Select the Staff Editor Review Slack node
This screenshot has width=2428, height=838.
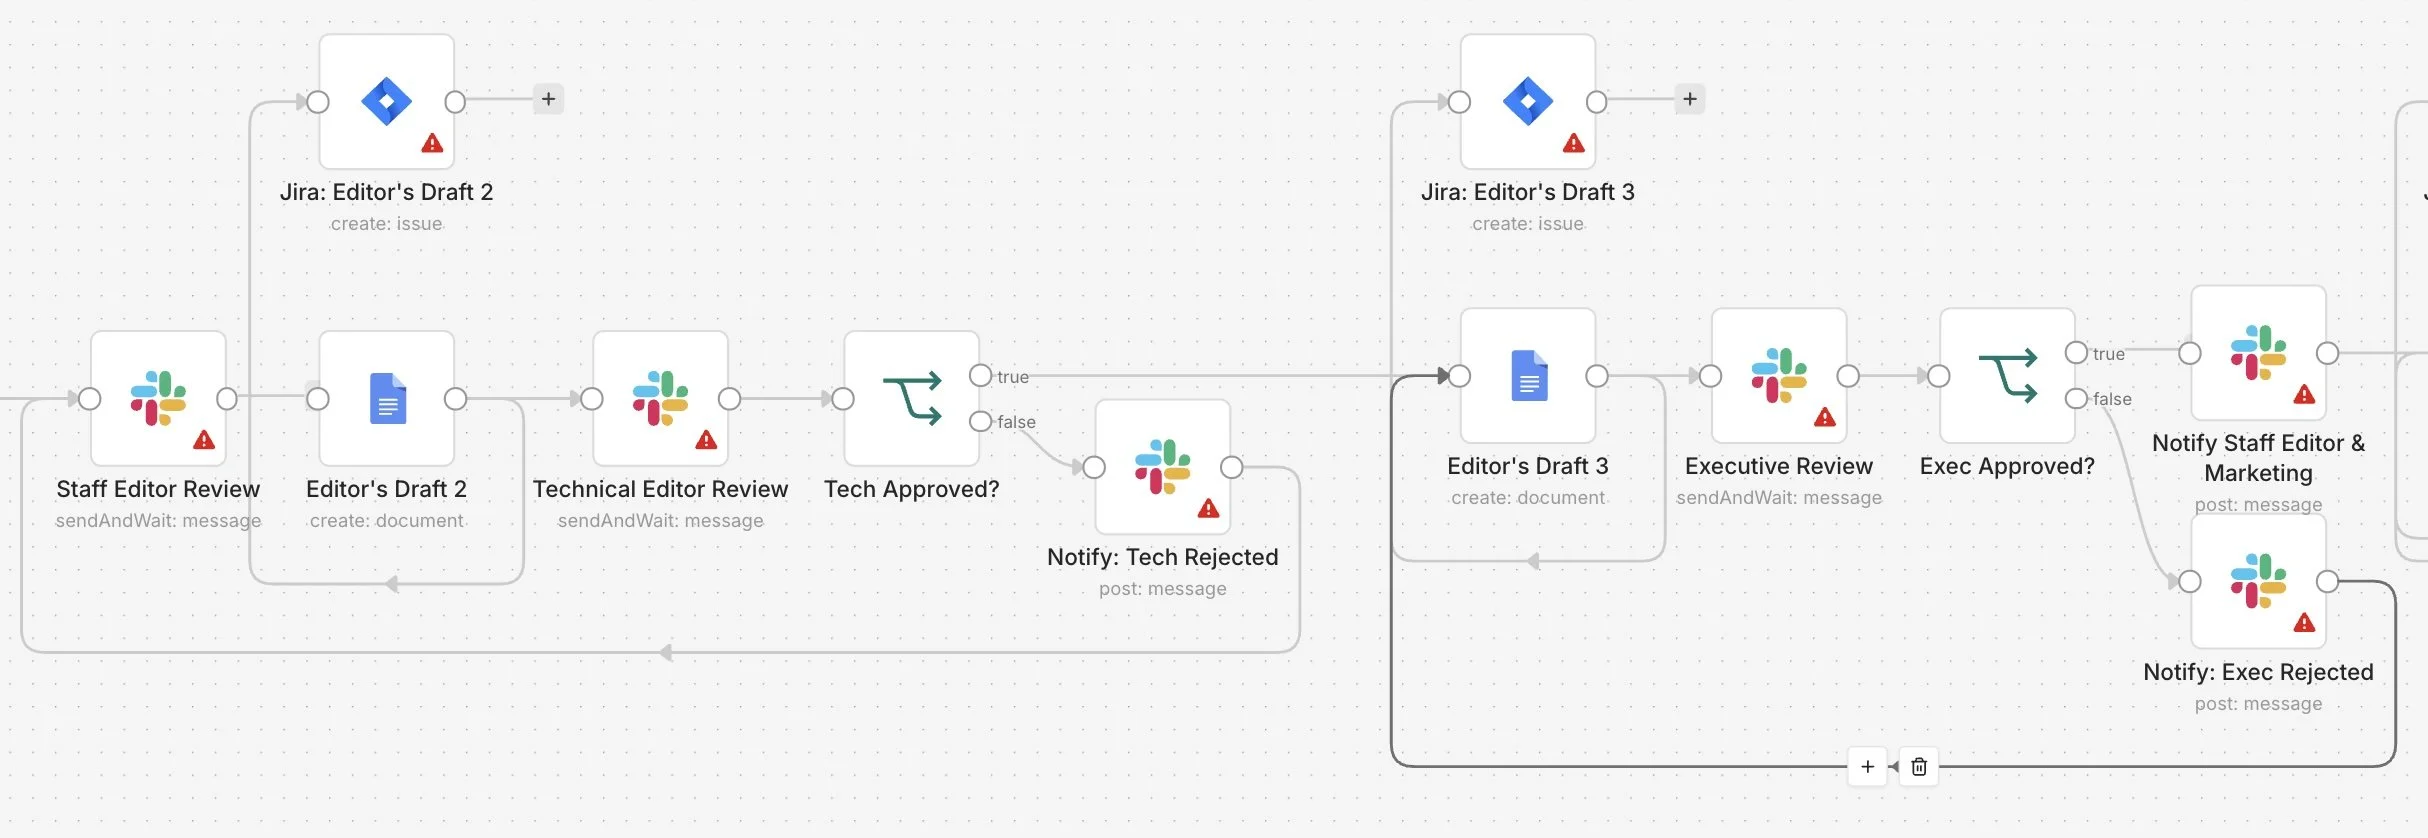point(158,398)
